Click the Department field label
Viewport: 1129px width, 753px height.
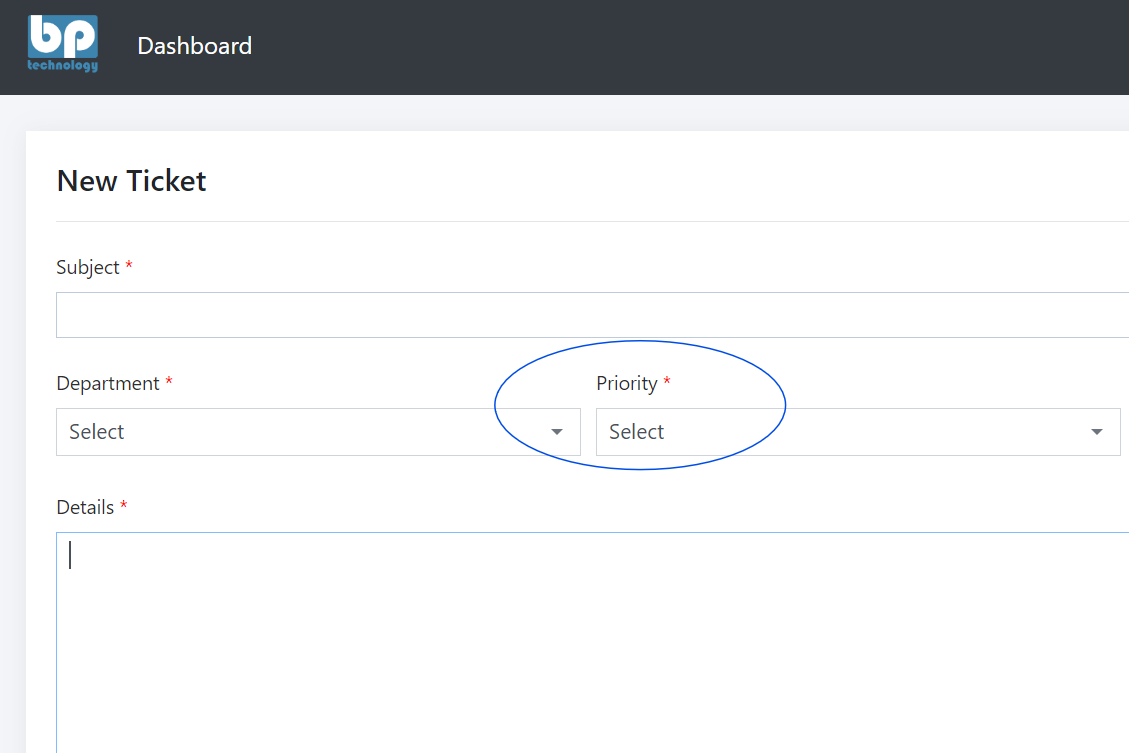click(108, 384)
